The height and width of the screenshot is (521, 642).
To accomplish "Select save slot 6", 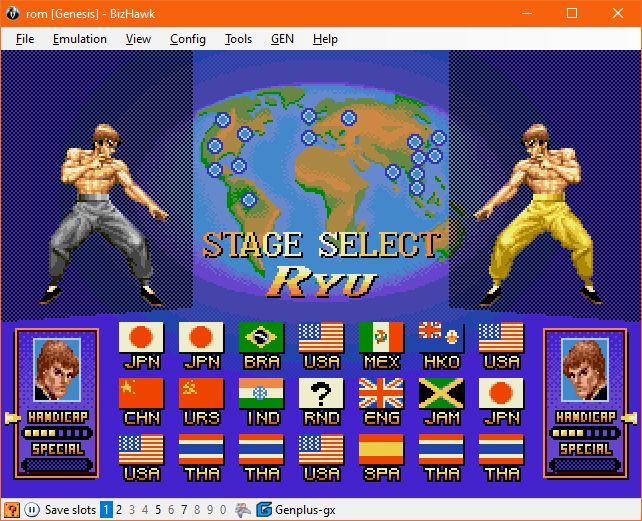I will [171, 510].
